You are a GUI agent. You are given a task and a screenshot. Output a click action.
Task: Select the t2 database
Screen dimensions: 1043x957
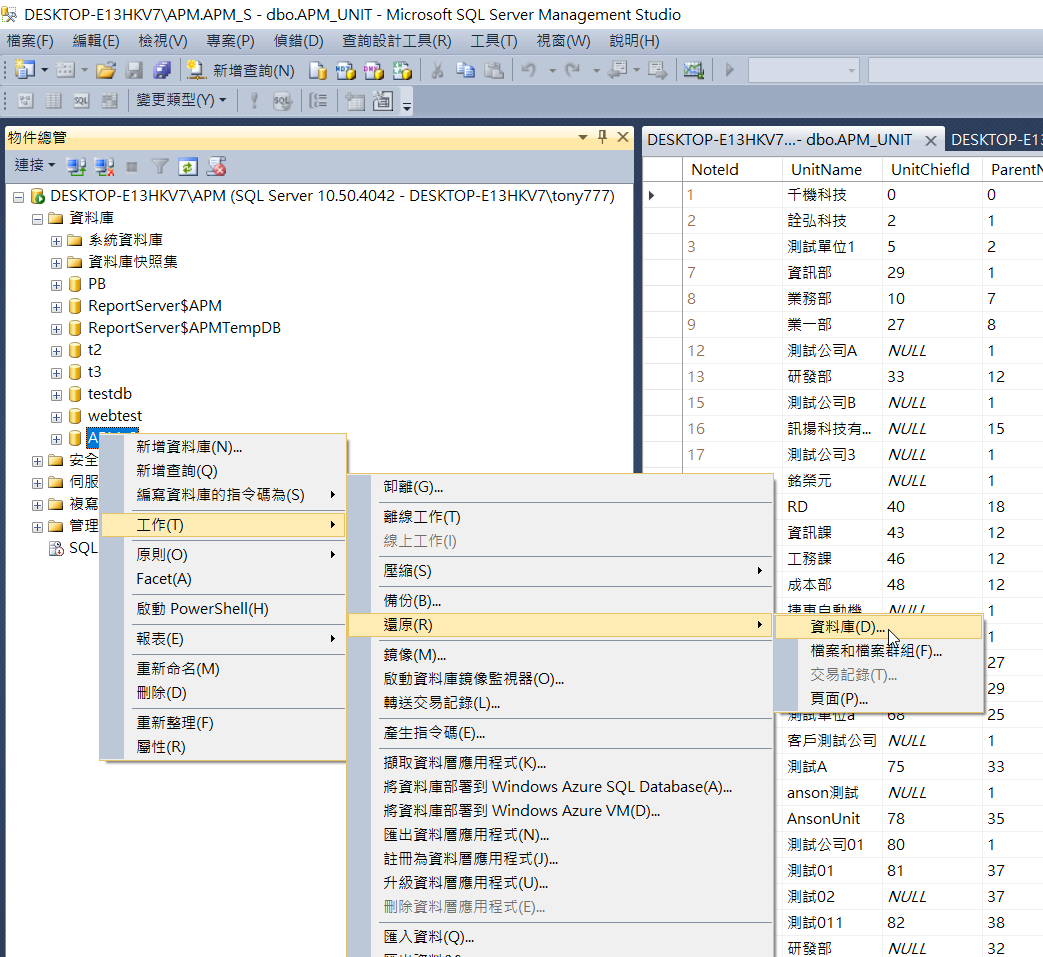point(94,350)
